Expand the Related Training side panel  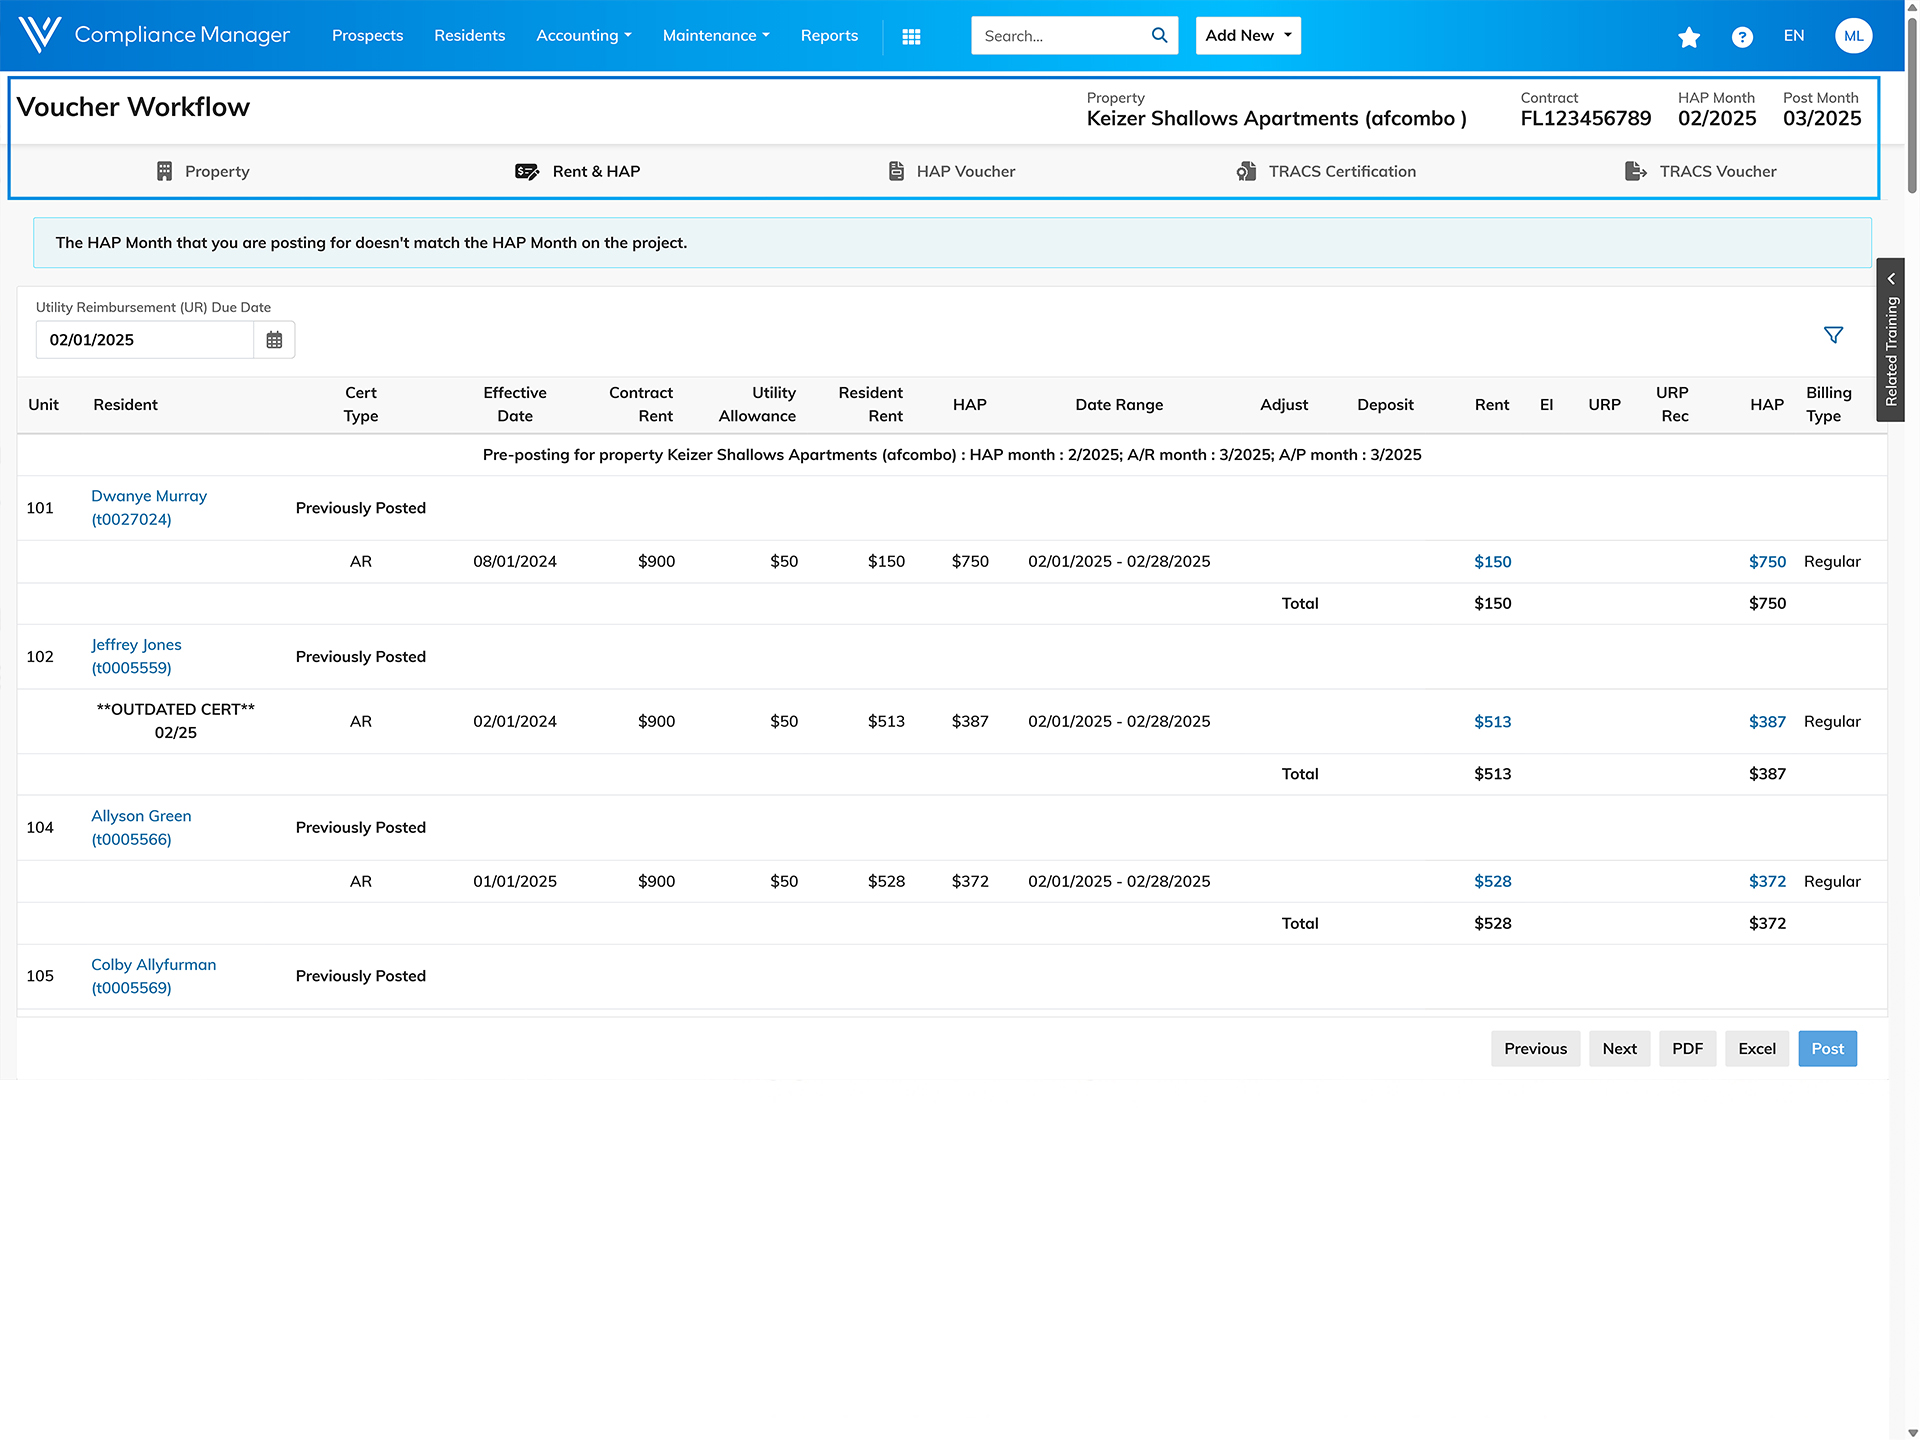[x=1890, y=340]
